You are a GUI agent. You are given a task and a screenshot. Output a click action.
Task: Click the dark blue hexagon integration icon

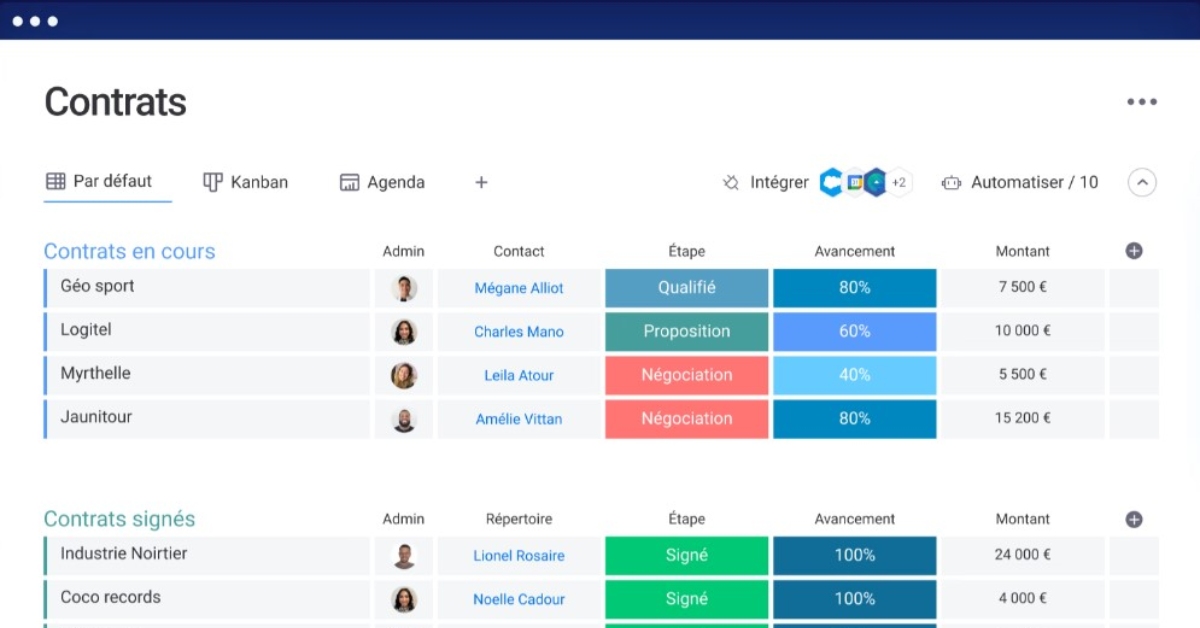point(876,182)
